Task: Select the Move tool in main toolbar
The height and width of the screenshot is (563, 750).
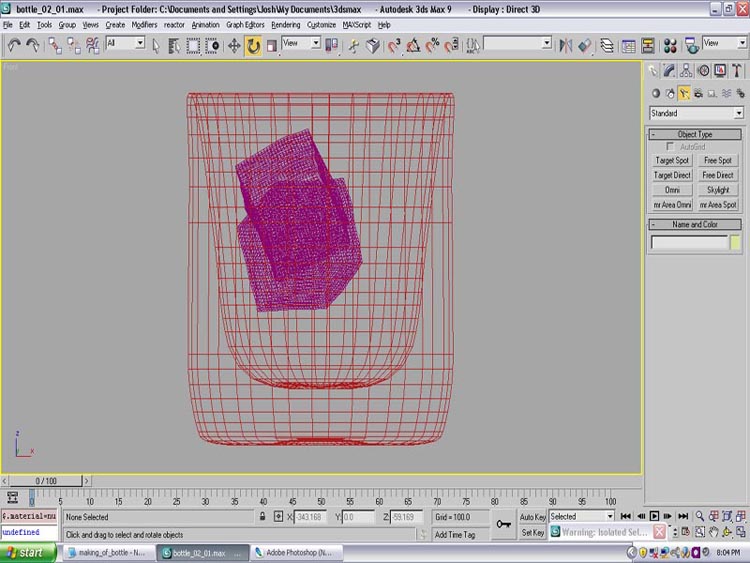Action: pyautogui.click(x=234, y=45)
